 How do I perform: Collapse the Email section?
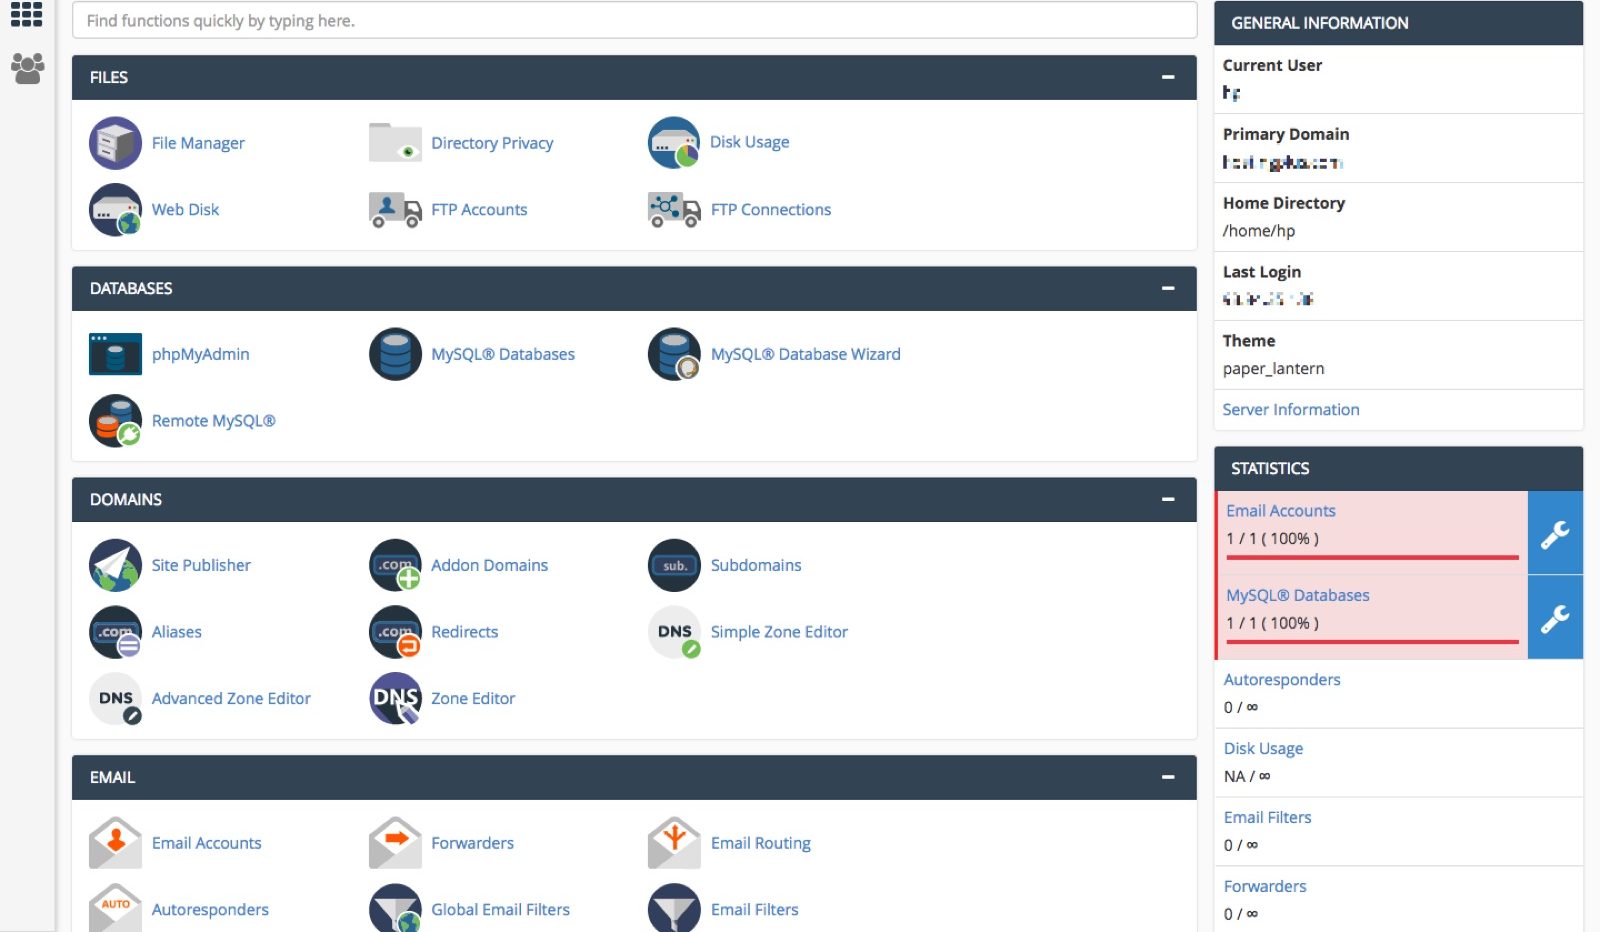point(1167,777)
